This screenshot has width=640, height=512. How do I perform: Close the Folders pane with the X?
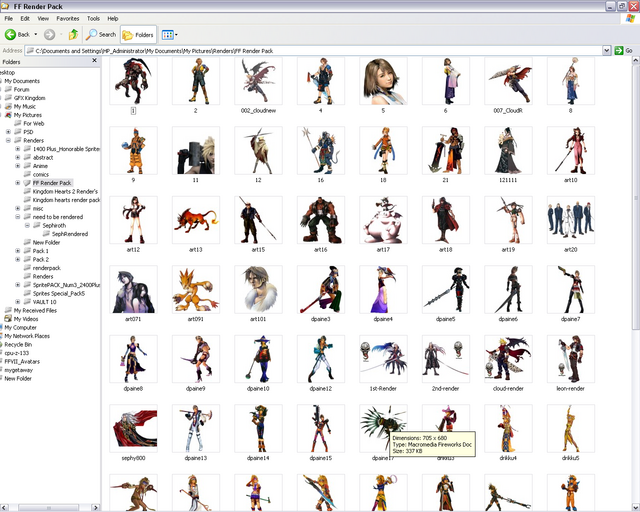[x=94, y=60]
